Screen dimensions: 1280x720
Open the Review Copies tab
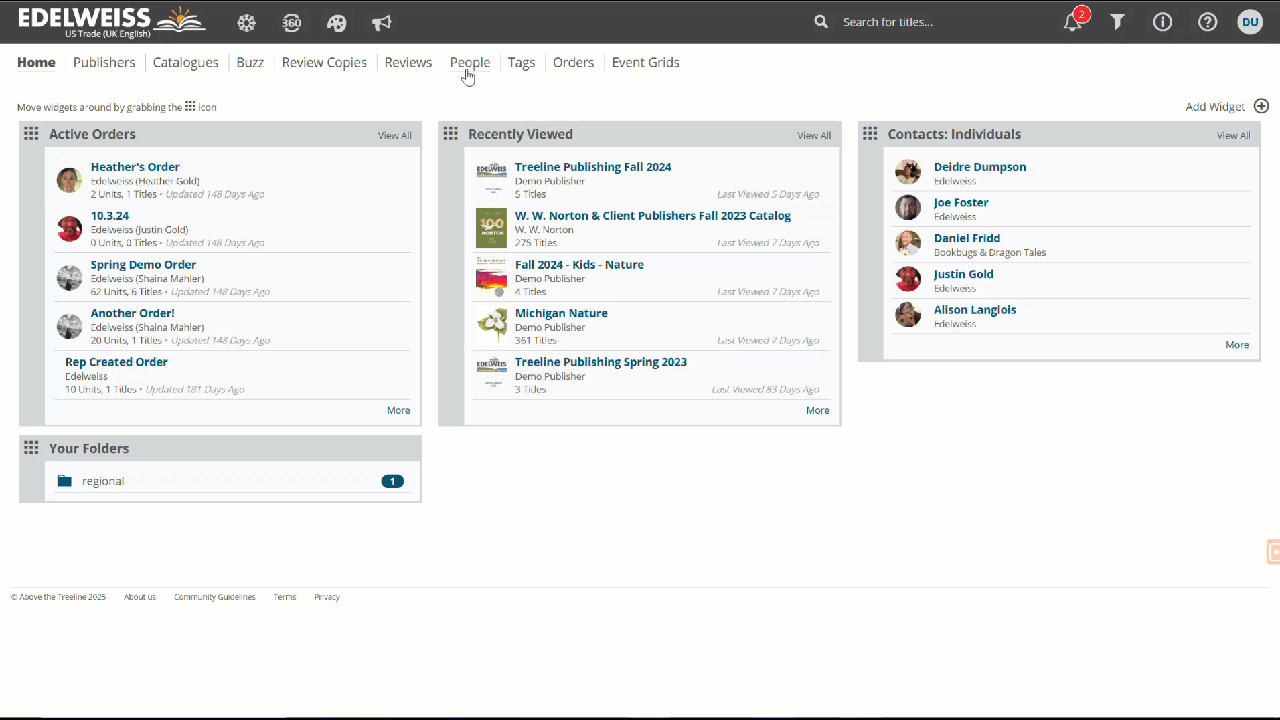[x=324, y=62]
